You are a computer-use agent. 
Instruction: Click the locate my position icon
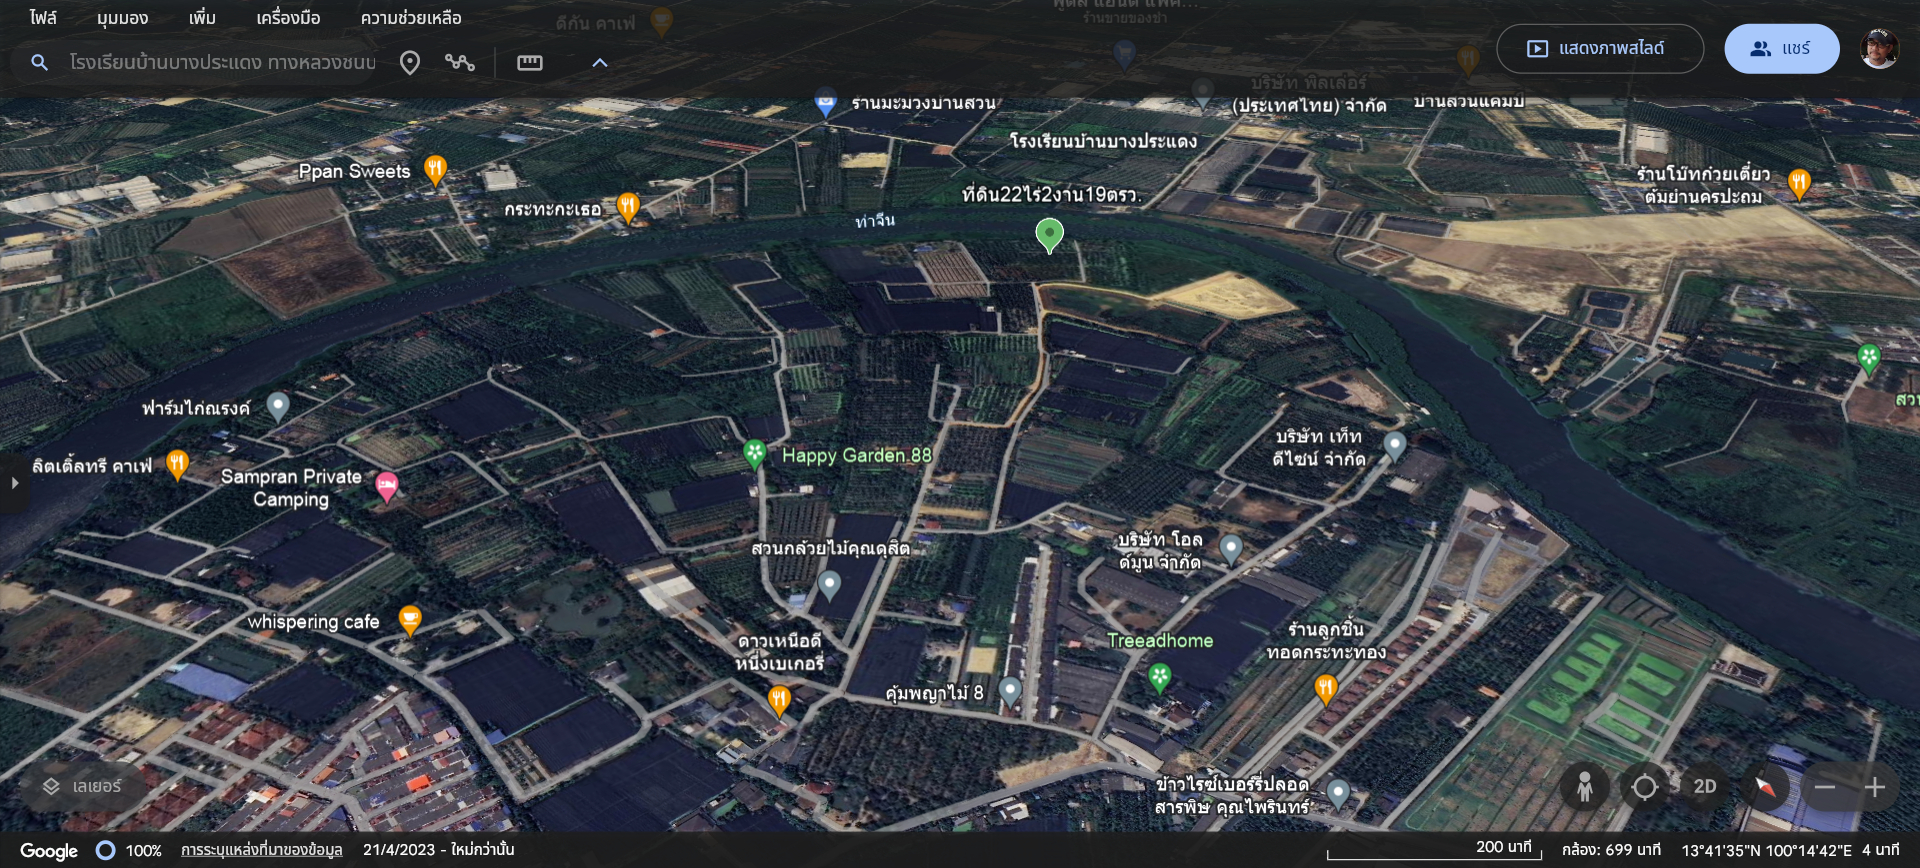pos(1644,787)
